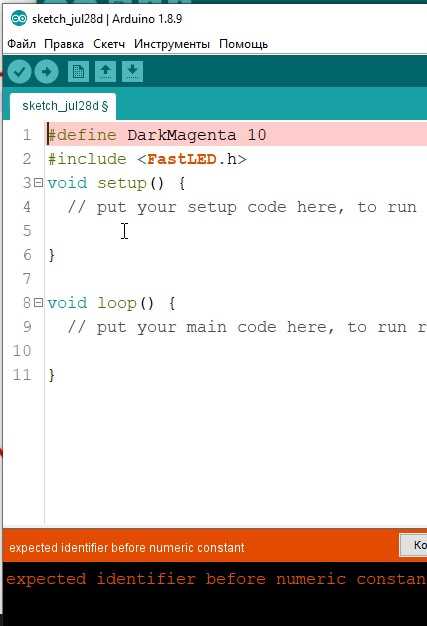
Task: Click the closing brace on line 11
Action: pyautogui.click(x=51, y=375)
